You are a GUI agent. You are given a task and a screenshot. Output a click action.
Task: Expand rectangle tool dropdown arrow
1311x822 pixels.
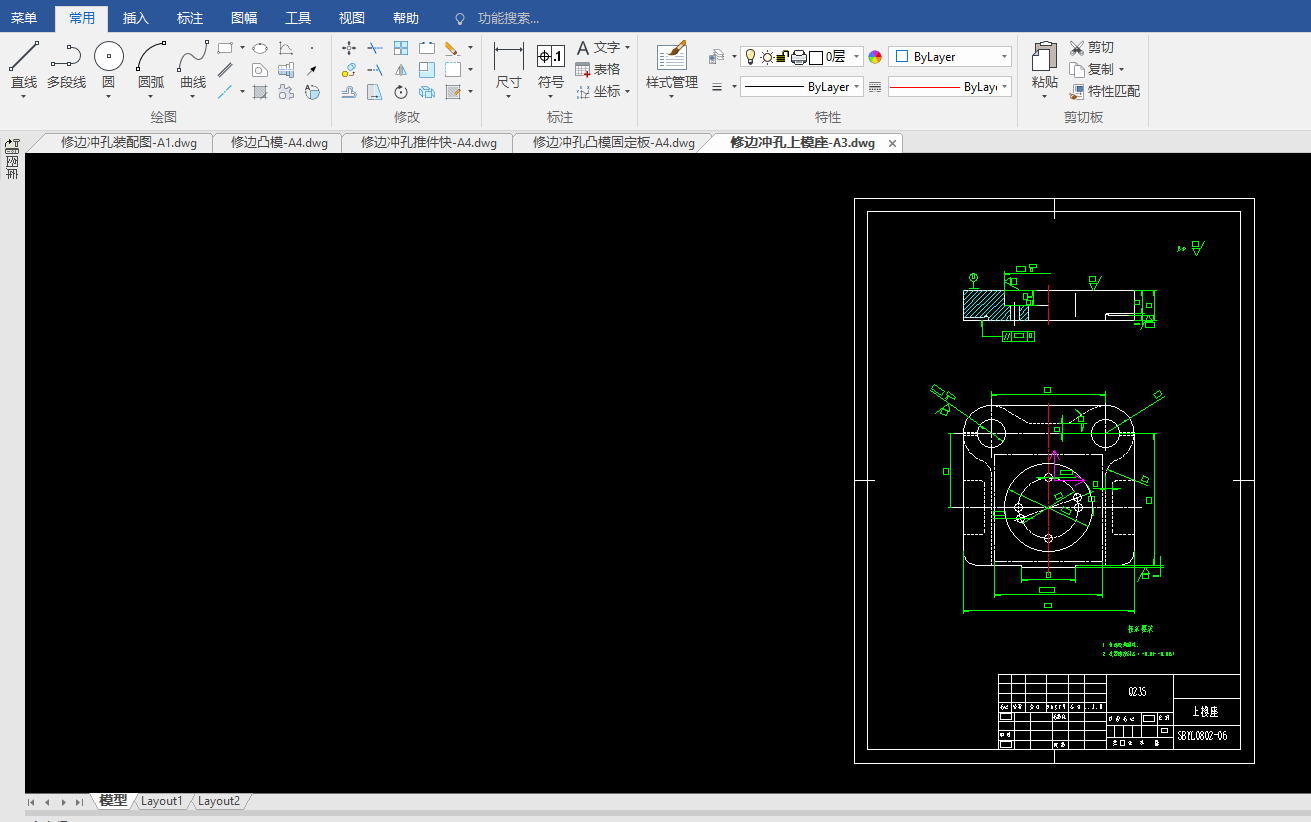coord(242,48)
